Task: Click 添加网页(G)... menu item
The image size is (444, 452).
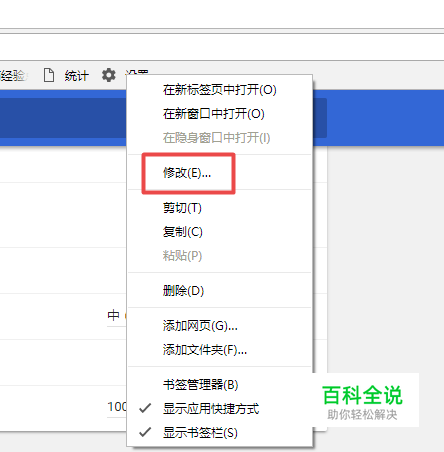Action: [220, 326]
